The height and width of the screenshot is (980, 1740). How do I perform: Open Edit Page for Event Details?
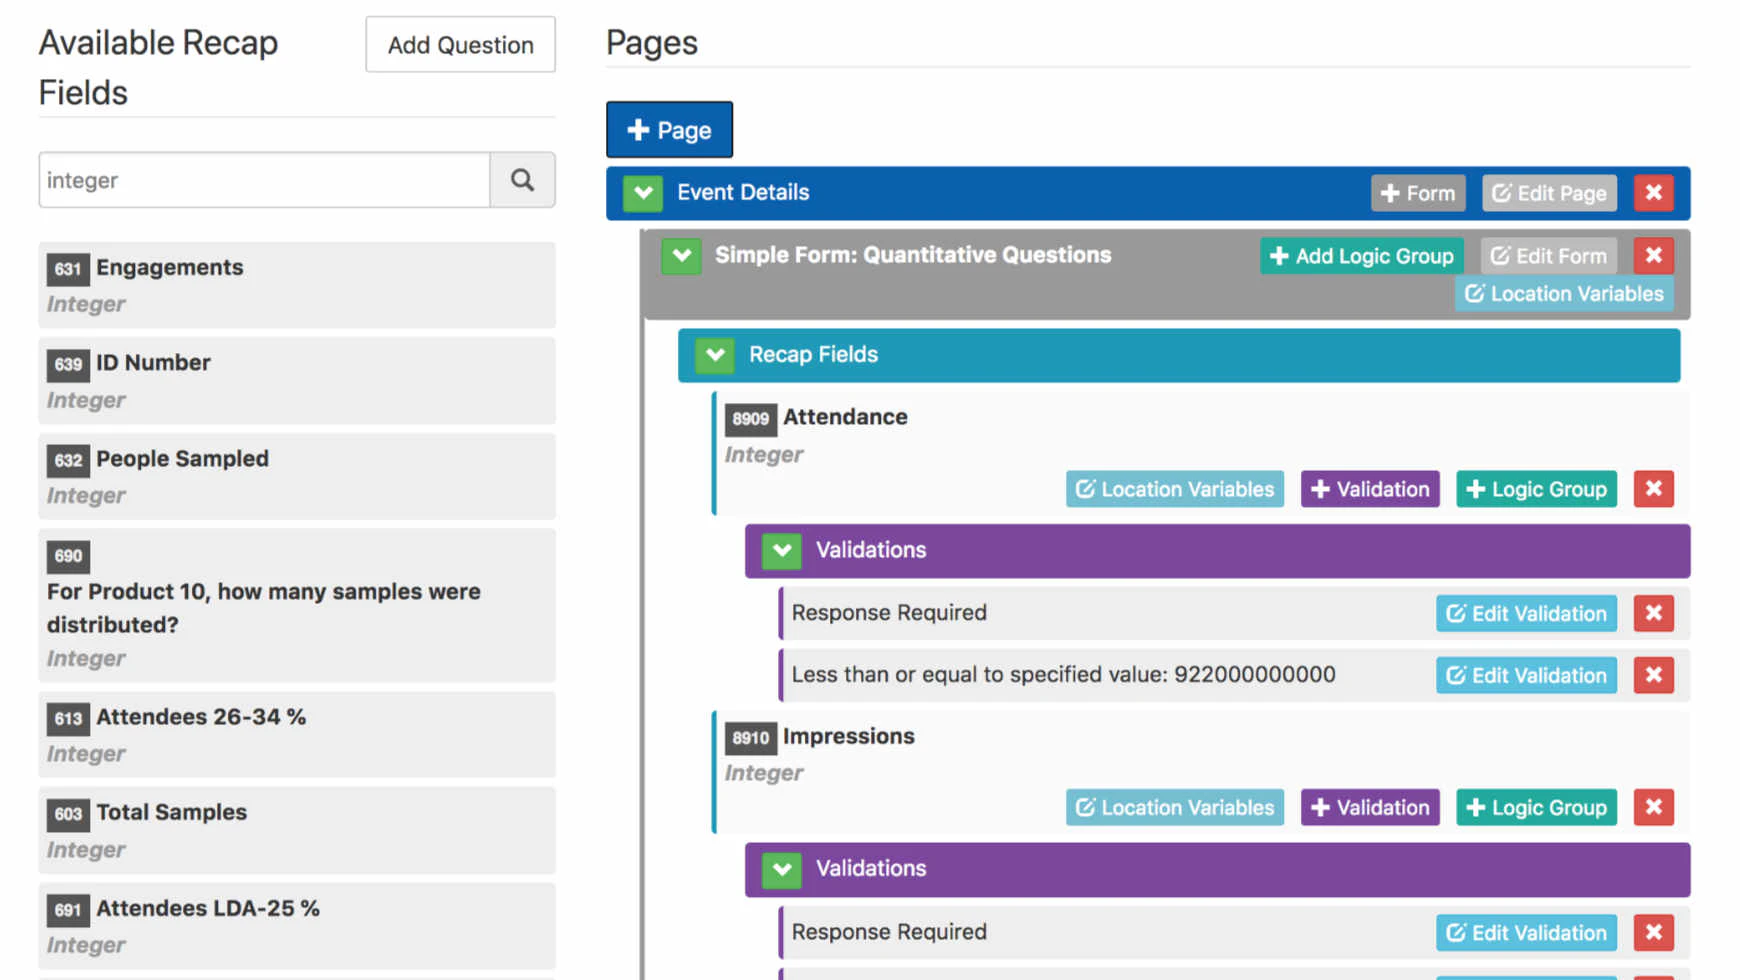click(x=1548, y=193)
